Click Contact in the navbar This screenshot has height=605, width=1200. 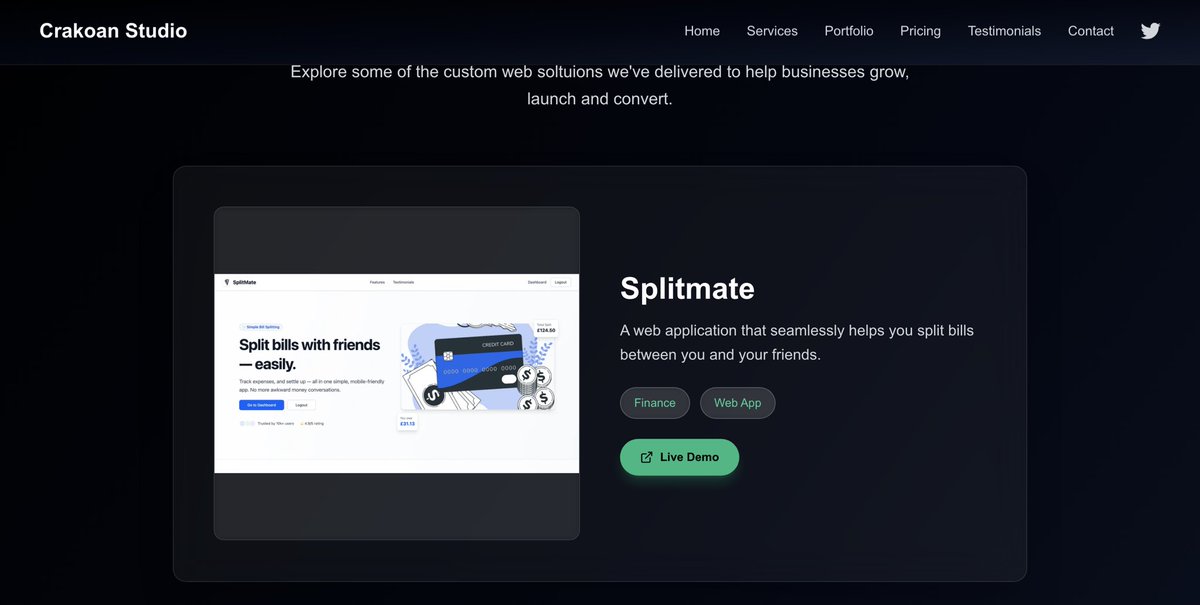click(1090, 31)
